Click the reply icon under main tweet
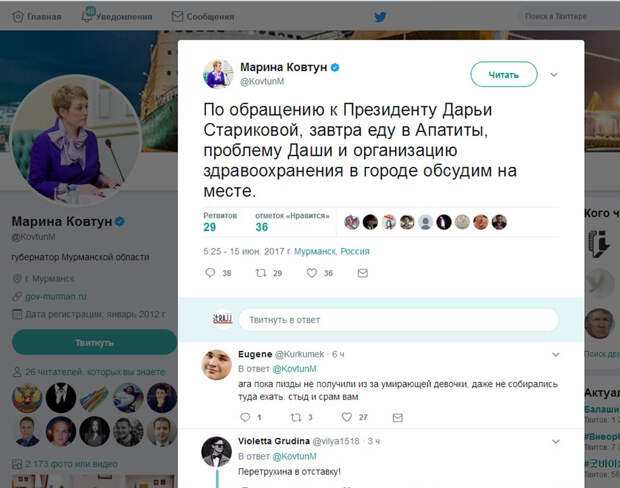Viewport: 620px width, 488px height. [x=210, y=273]
